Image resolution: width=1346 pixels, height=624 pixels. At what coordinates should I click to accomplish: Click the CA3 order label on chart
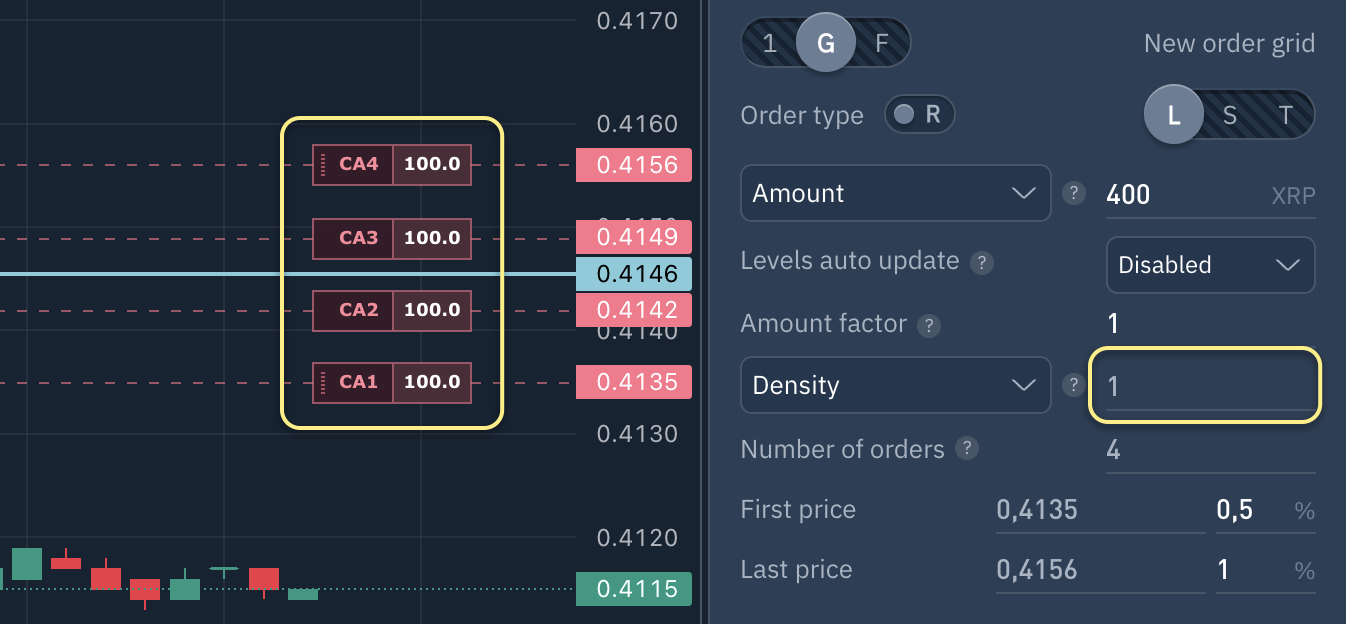358,238
